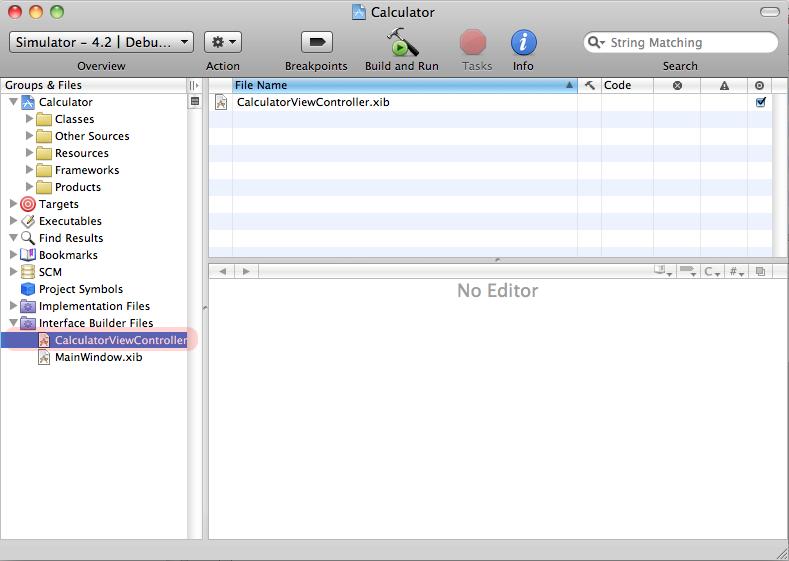Viewport: 789px width, 561px height.
Task: Select the Find Results magnifier icon
Action: tap(28, 238)
